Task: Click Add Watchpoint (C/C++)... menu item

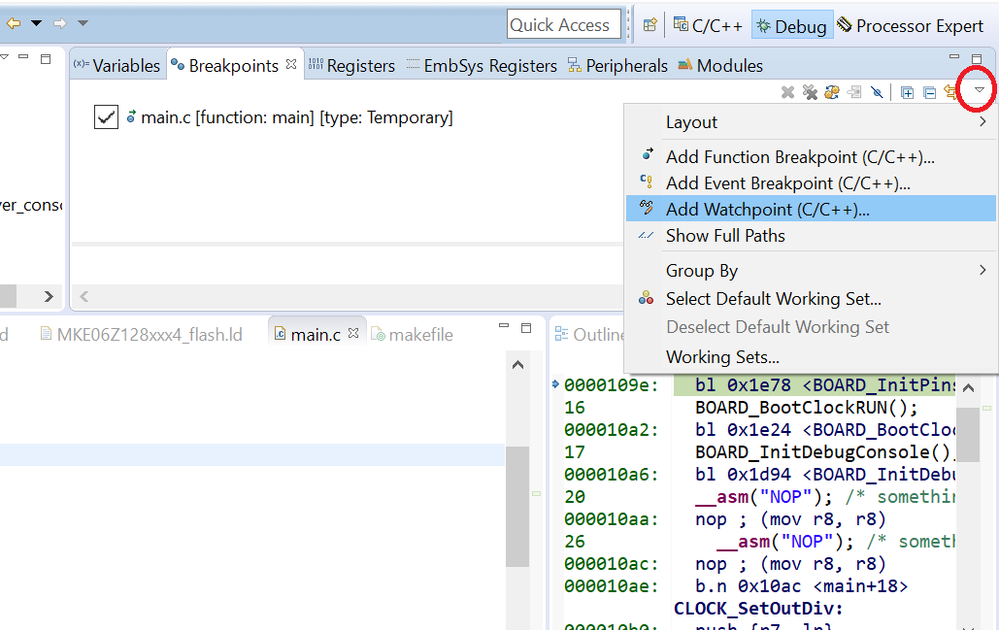Action: (x=810, y=209)
